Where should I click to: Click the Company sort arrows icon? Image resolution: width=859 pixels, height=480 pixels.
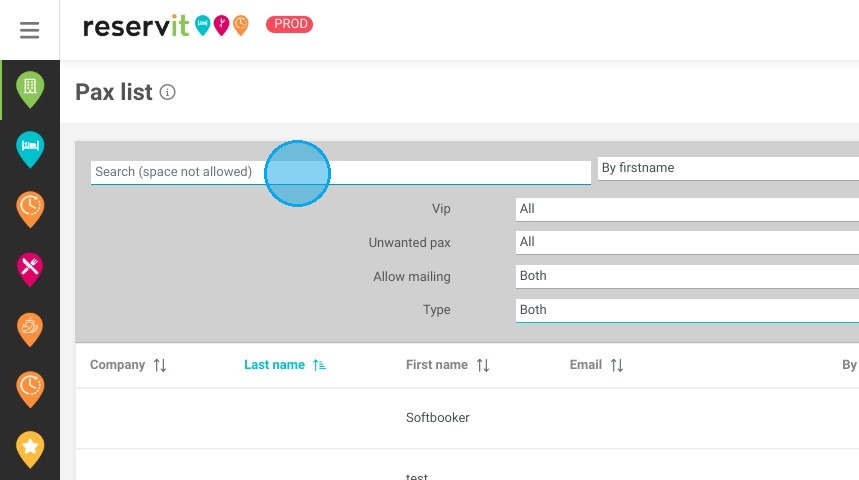pyautogui.click(x=160, y=365)
